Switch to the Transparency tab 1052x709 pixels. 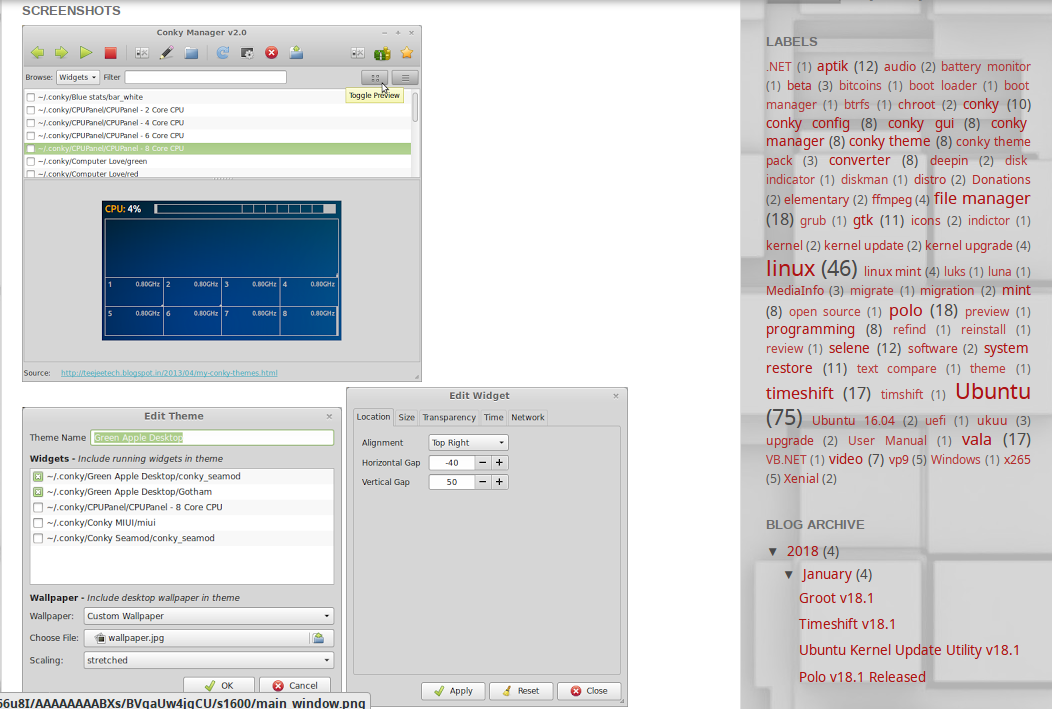pos(449,417)
